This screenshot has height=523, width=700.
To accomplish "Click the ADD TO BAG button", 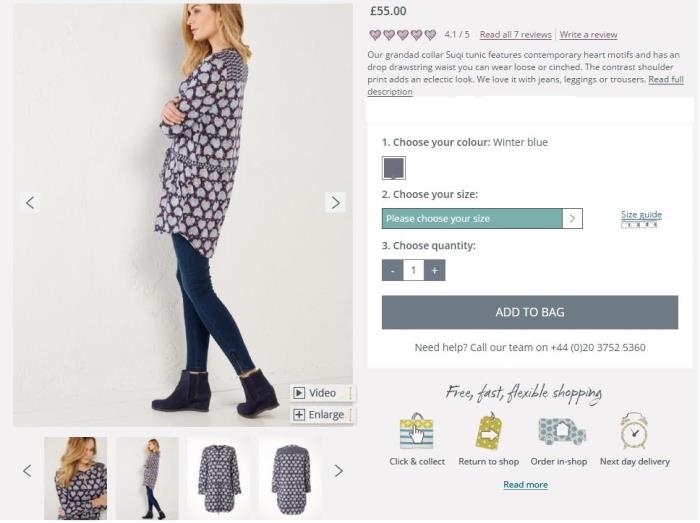I will [x=529, y=312].
